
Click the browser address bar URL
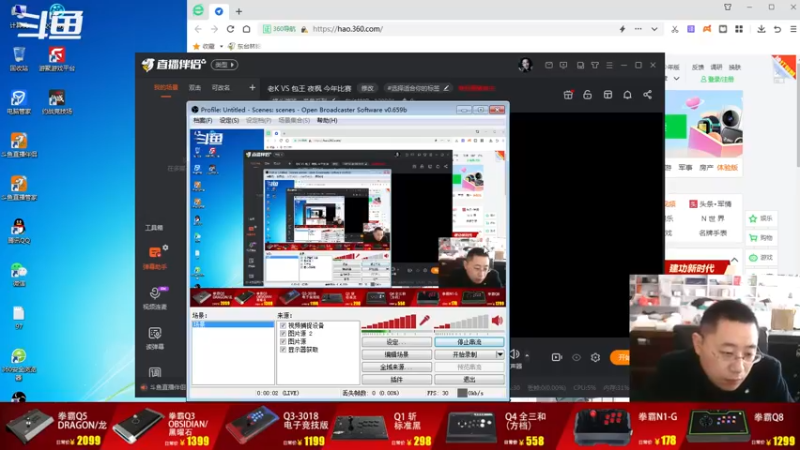coord(347,29)
